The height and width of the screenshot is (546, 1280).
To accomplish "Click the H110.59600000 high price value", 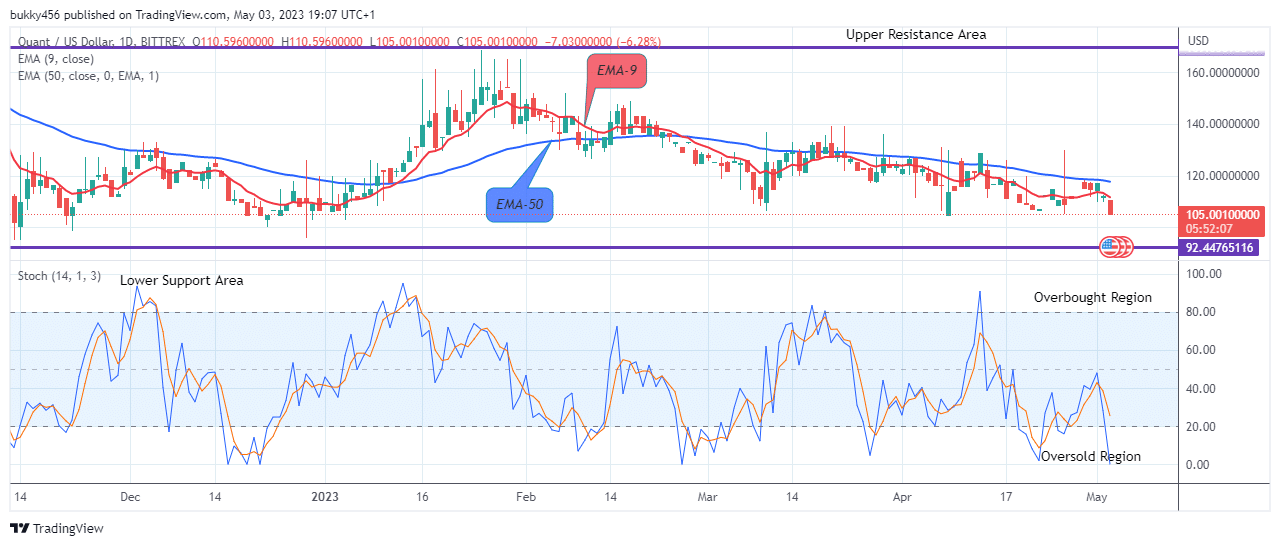I will (x=324, y=41).
